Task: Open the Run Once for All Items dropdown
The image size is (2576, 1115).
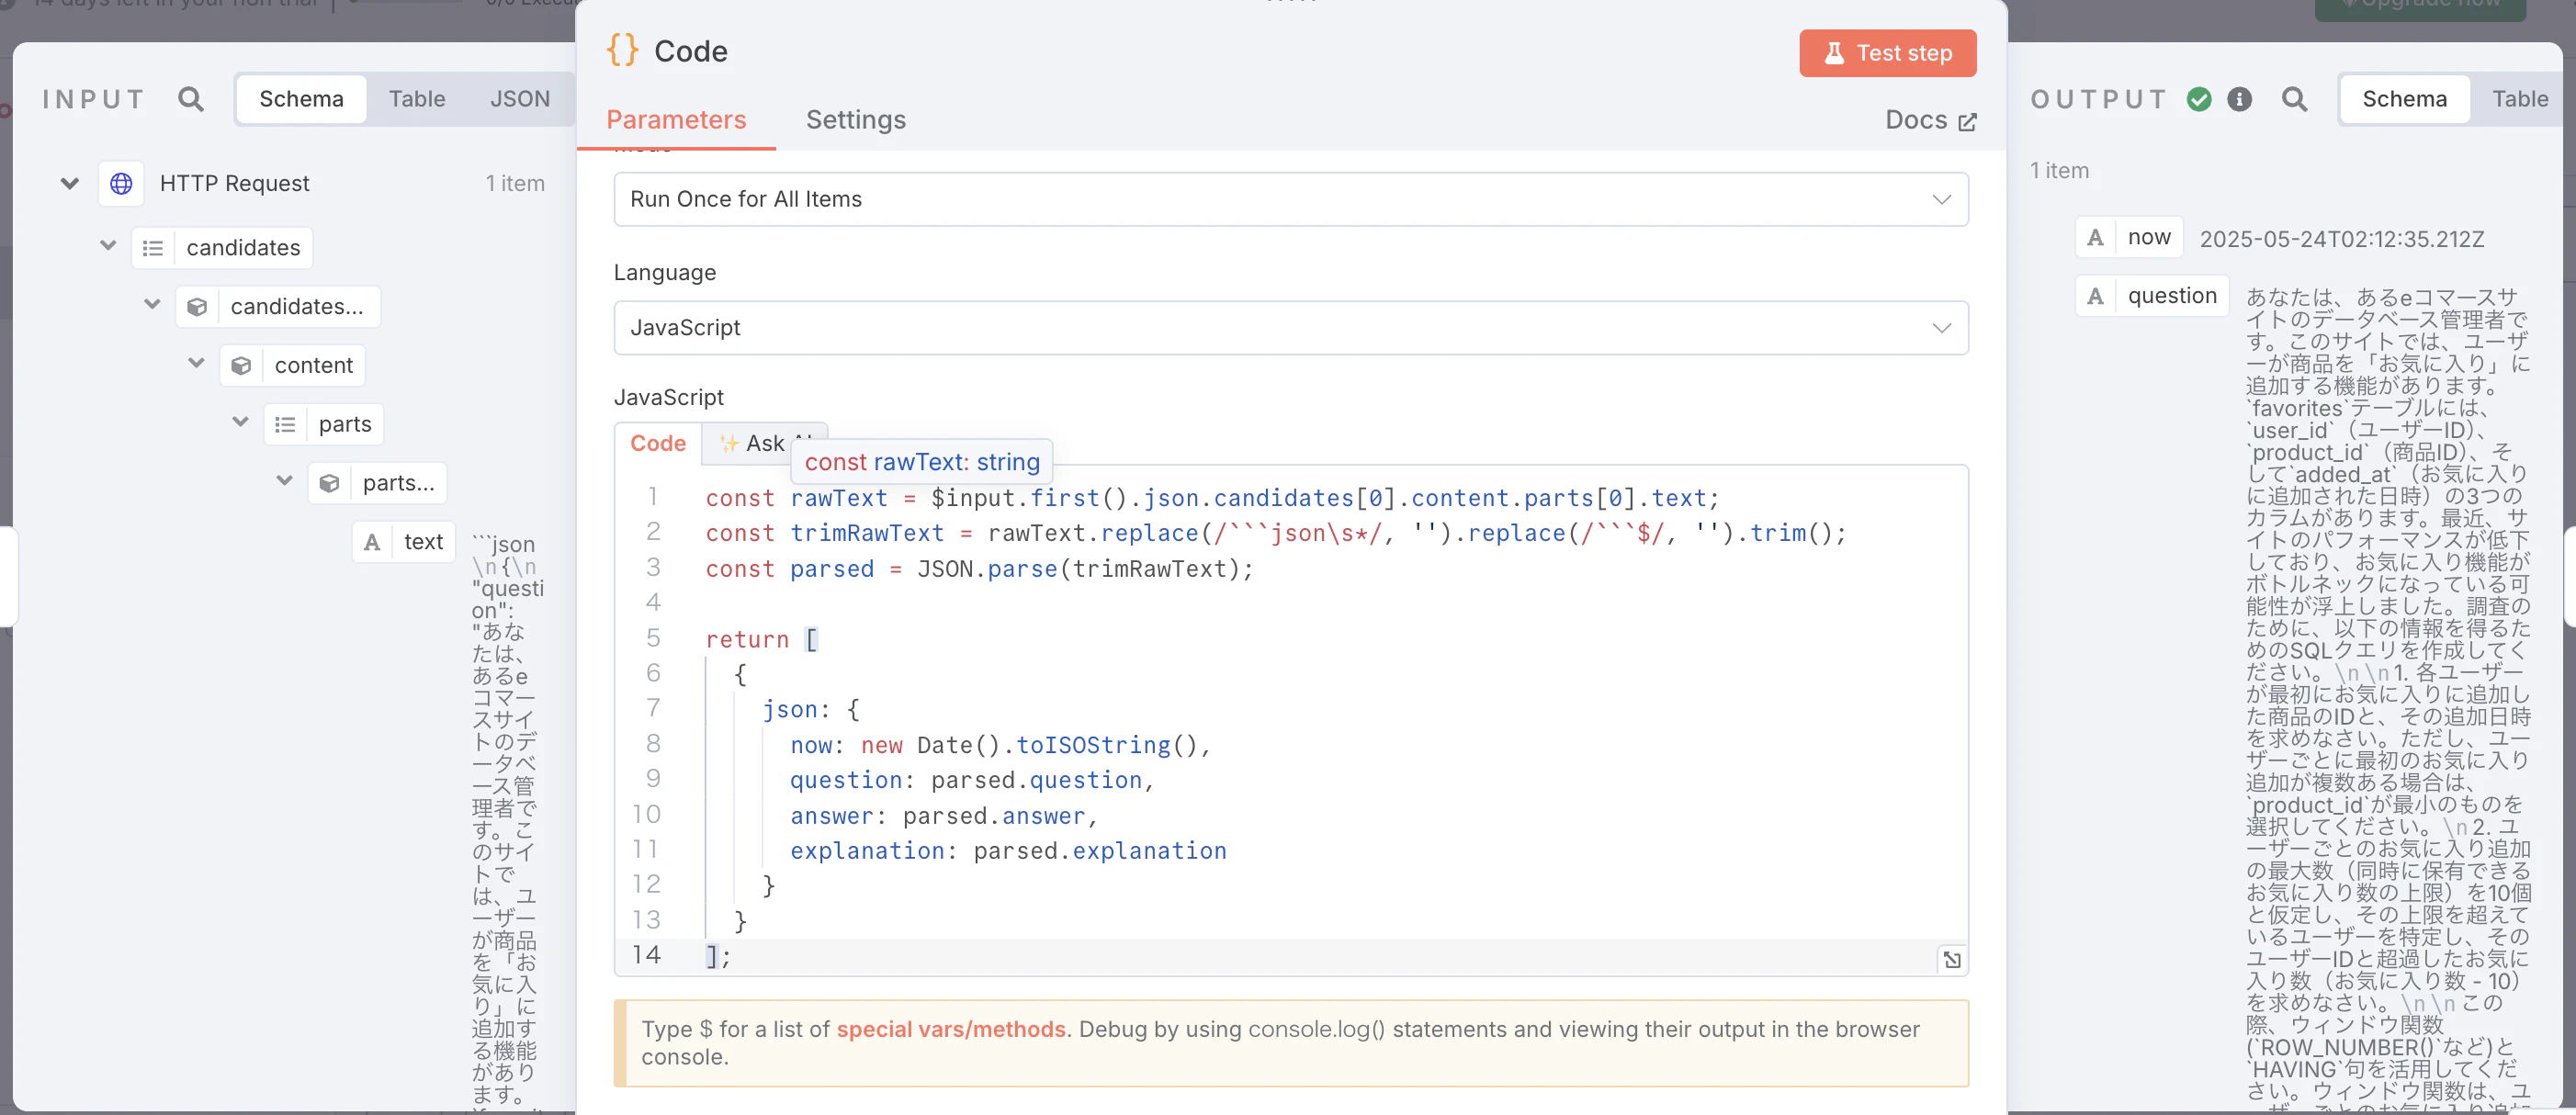Action: click(1290, 199)
